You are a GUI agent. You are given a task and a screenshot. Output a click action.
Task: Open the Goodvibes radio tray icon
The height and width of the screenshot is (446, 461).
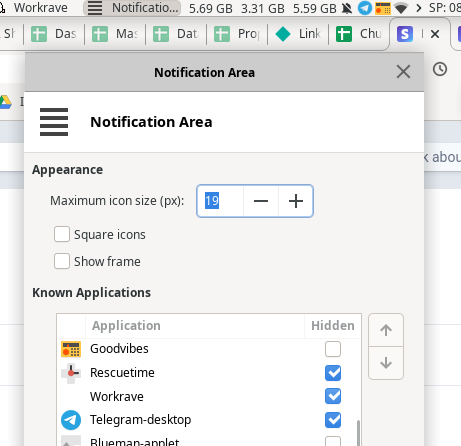(x=383, y=8)
